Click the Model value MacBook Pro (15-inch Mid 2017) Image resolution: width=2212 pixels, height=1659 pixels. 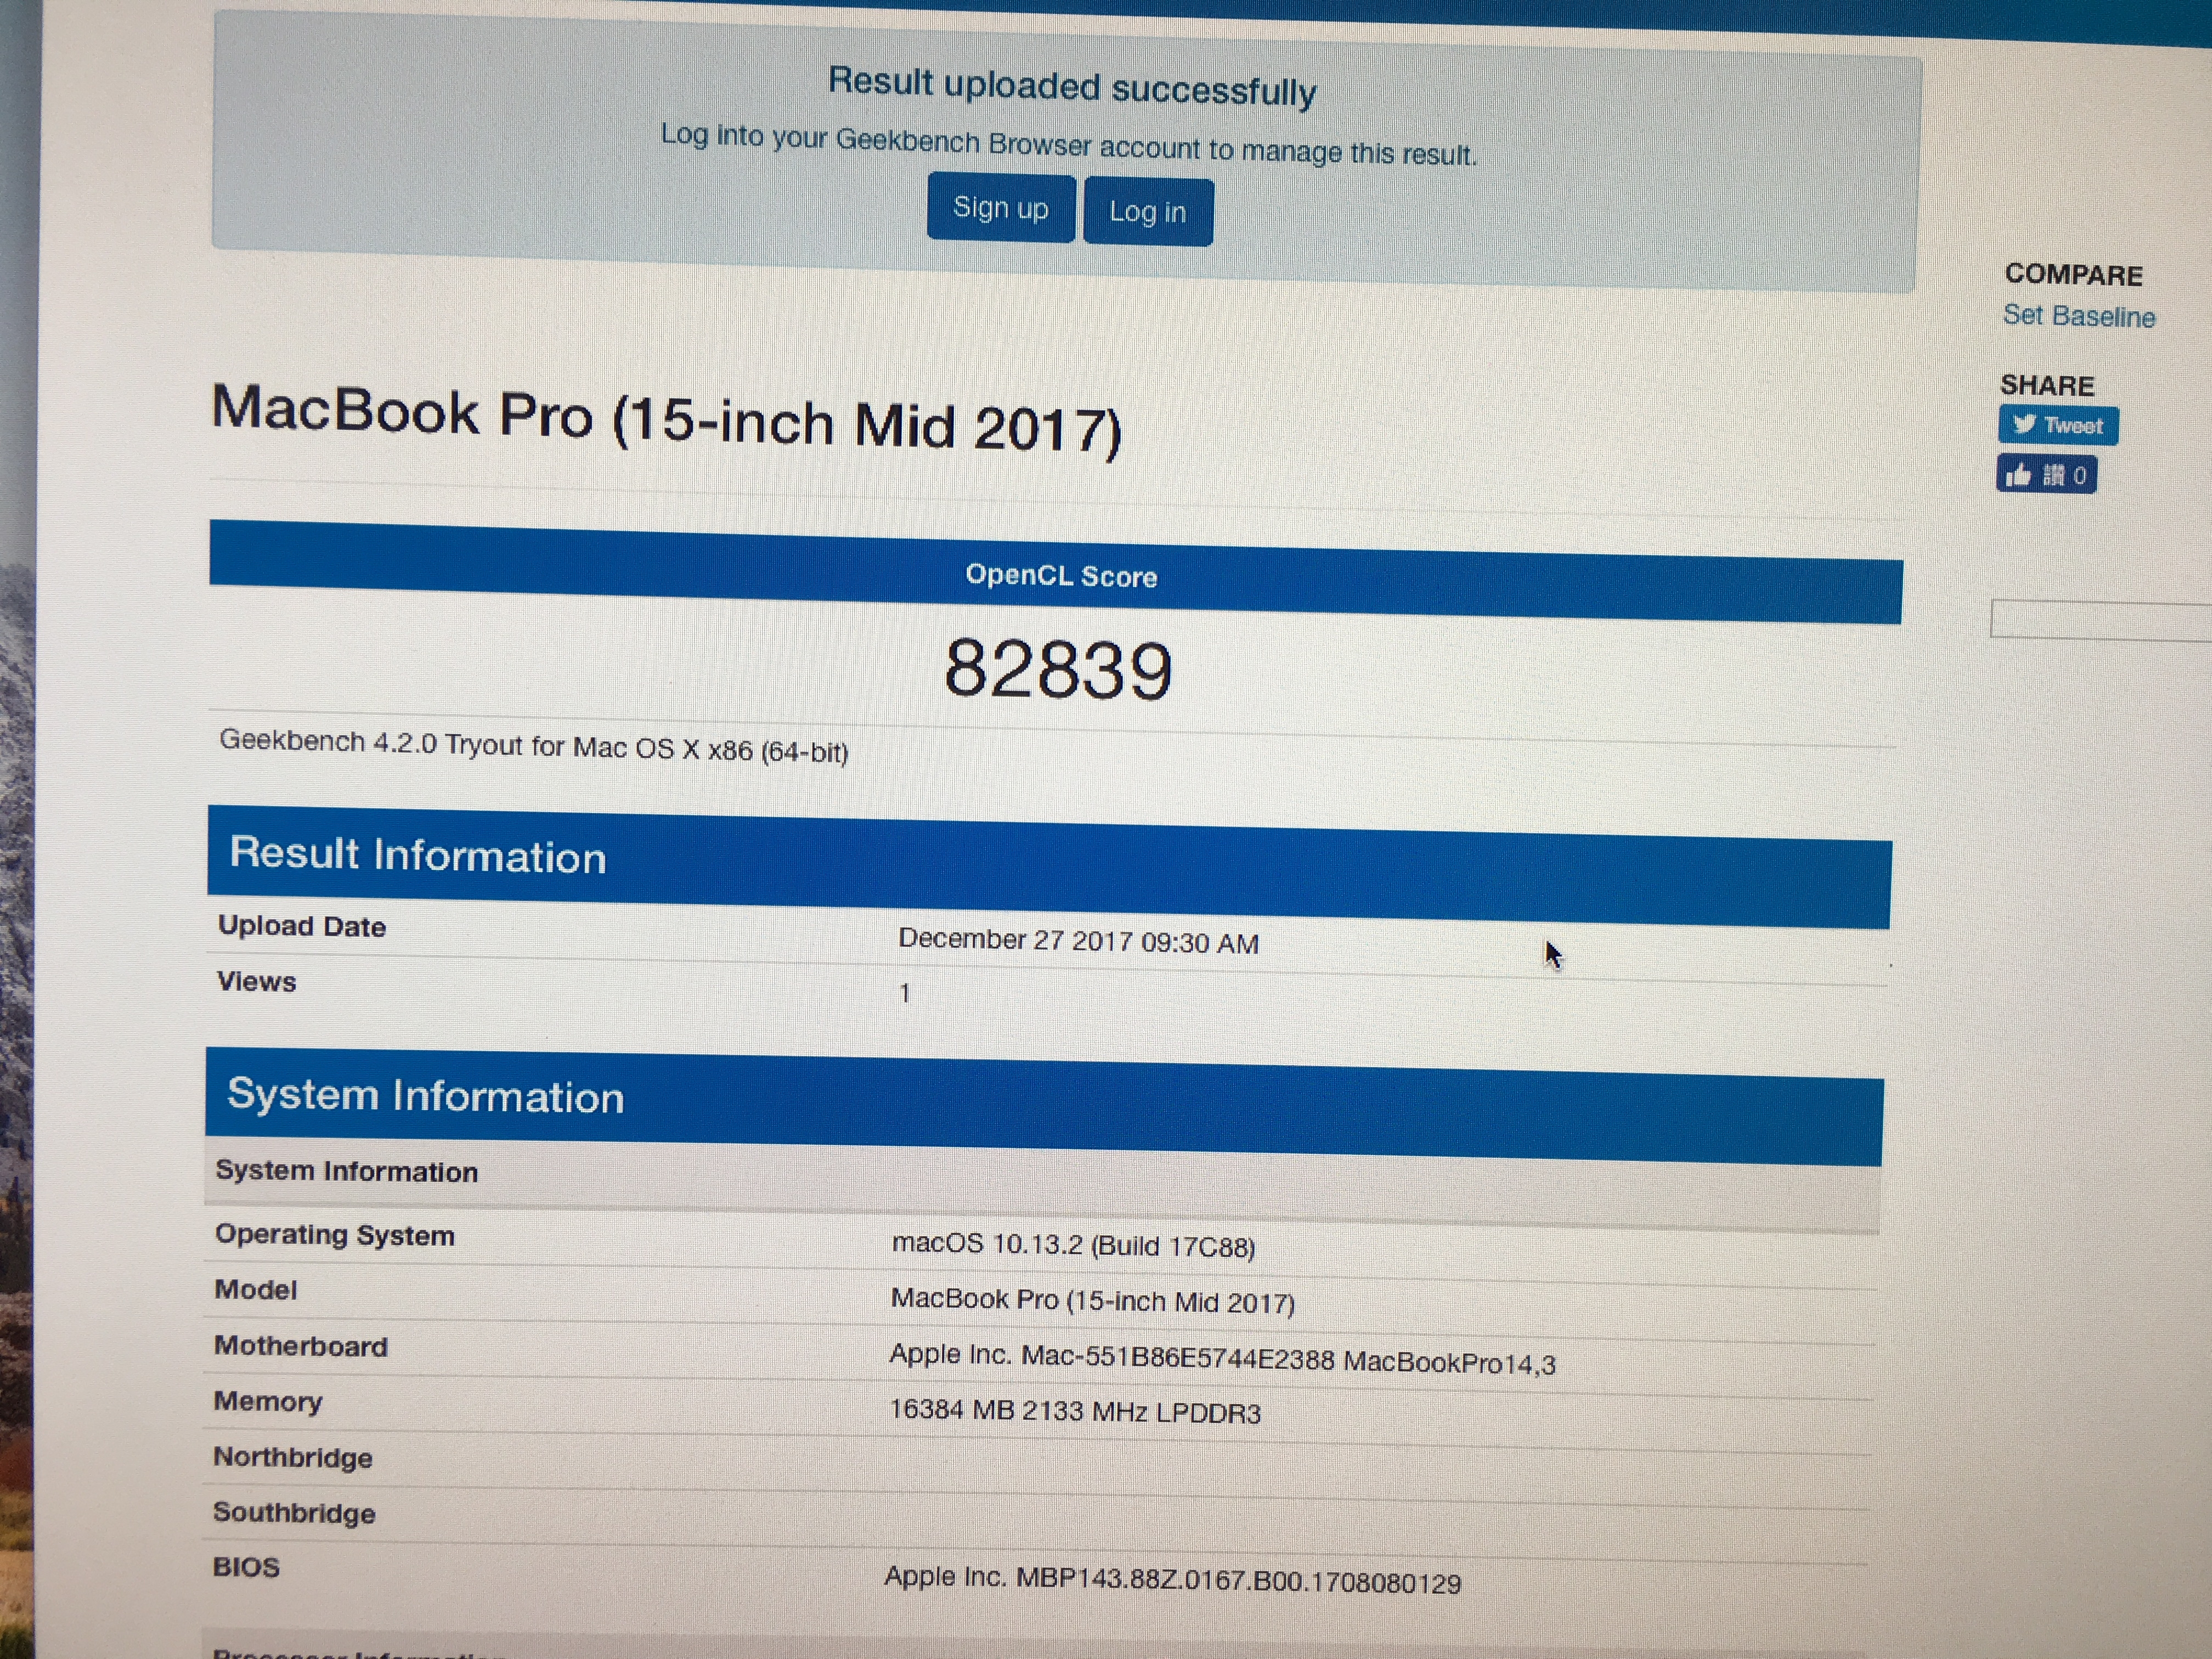(x=1093, y=1301)
